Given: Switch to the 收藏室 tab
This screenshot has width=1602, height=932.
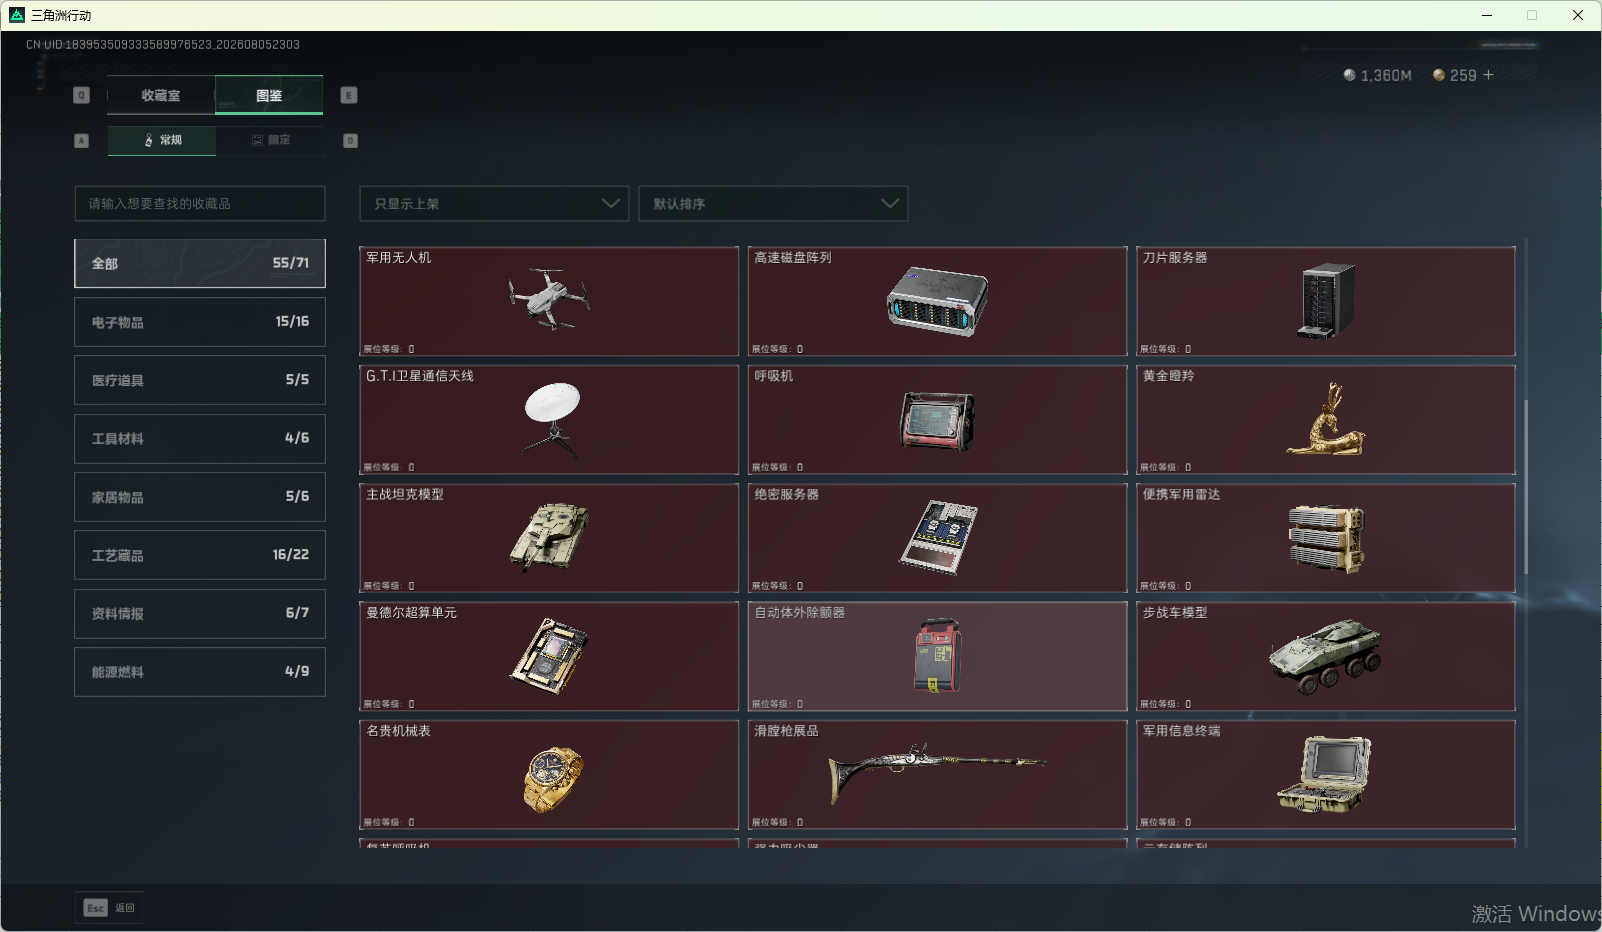Looking at the screenshot, I should [x=161, y=95].
